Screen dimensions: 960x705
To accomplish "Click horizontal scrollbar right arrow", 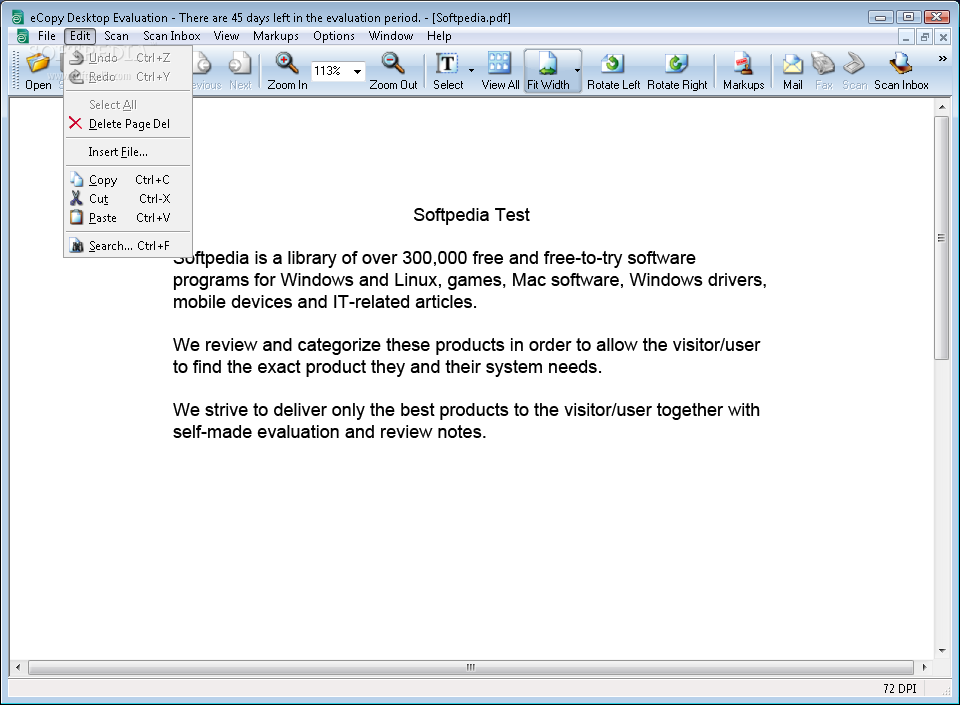I will [924, 667].
